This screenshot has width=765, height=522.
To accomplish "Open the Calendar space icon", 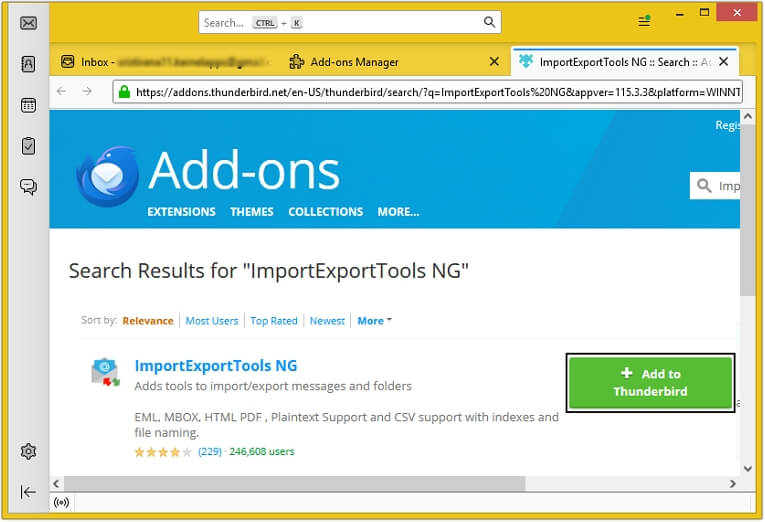I will pos(28,105).
